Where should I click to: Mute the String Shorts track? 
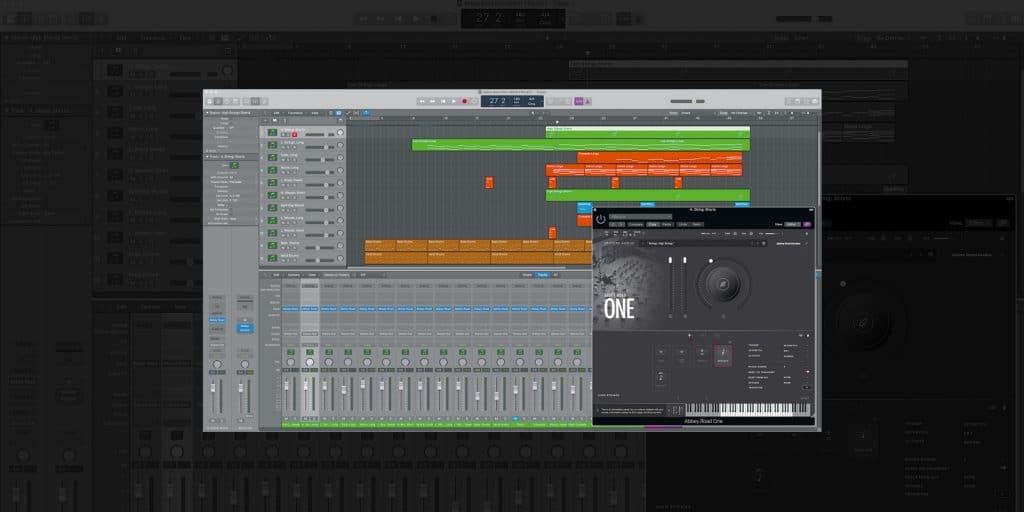tap(283, 135)
